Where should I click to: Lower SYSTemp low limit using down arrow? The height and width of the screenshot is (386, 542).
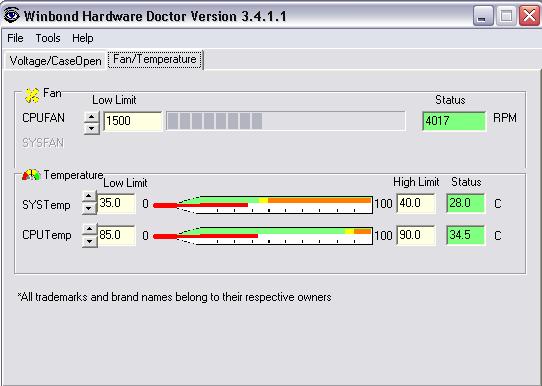89,208
